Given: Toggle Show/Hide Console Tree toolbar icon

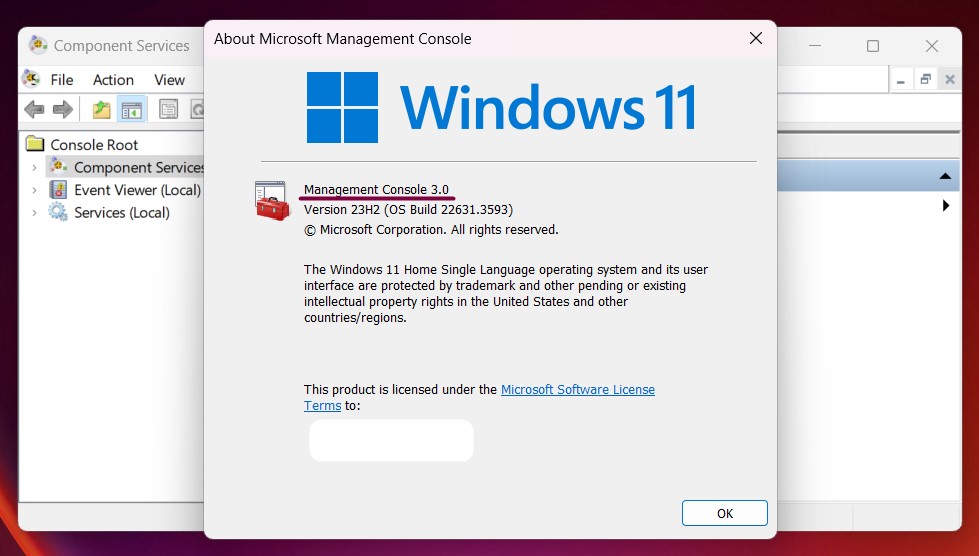Looking at the screenshot, I should [132, 110].
